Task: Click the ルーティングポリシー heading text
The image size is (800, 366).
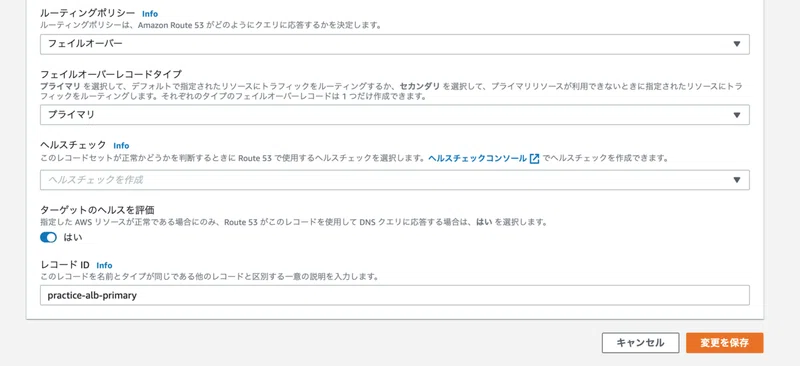Action: coord(87,14)
